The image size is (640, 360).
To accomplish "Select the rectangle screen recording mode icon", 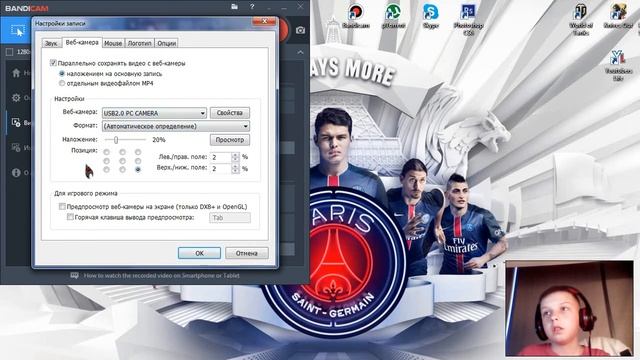I will (17, 31).
